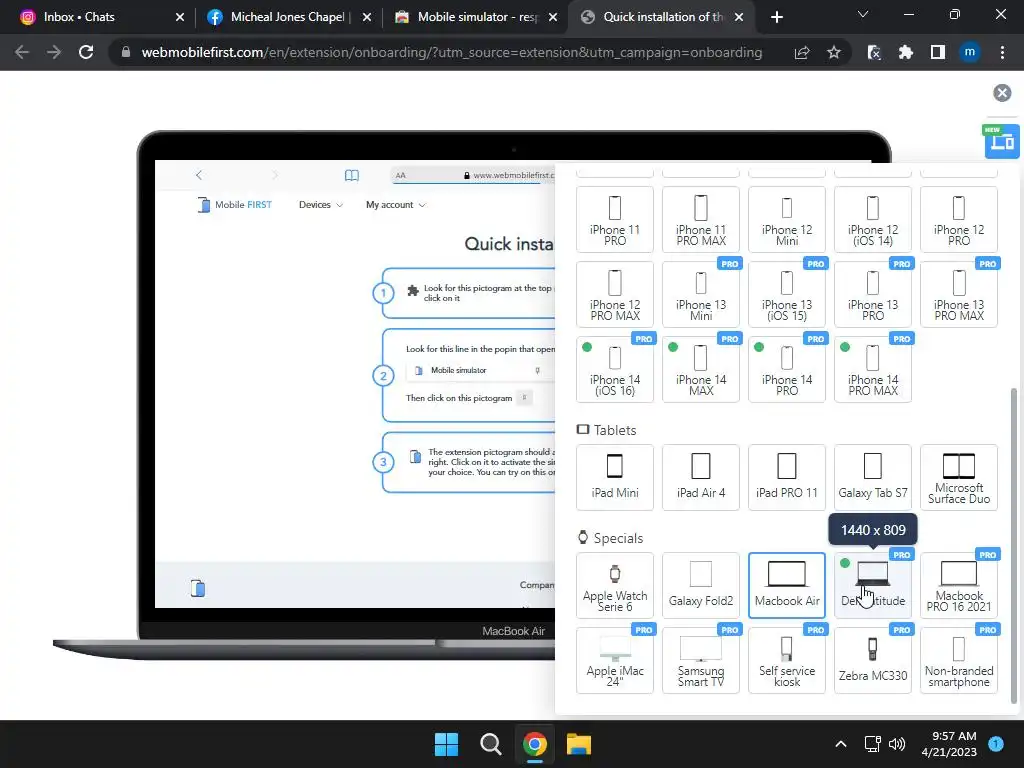Select the iPhone 14 MAX device
Viewport: 1024px width, 768px height.
coord(701,370)
